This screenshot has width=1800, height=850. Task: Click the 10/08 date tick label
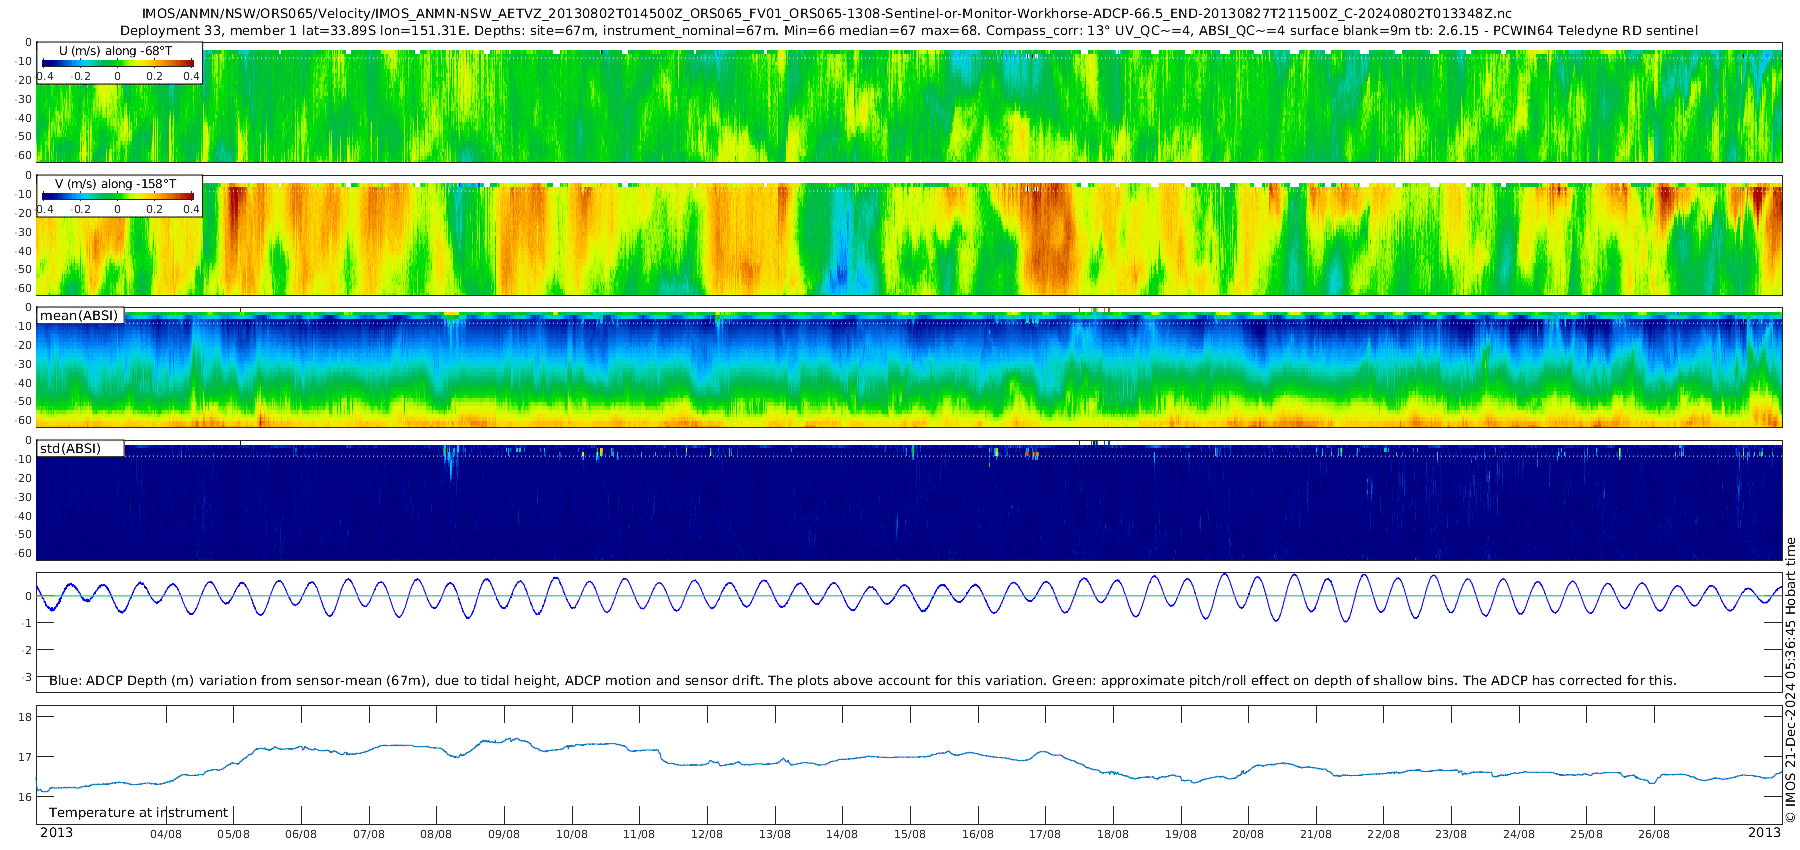pos(572,834)
